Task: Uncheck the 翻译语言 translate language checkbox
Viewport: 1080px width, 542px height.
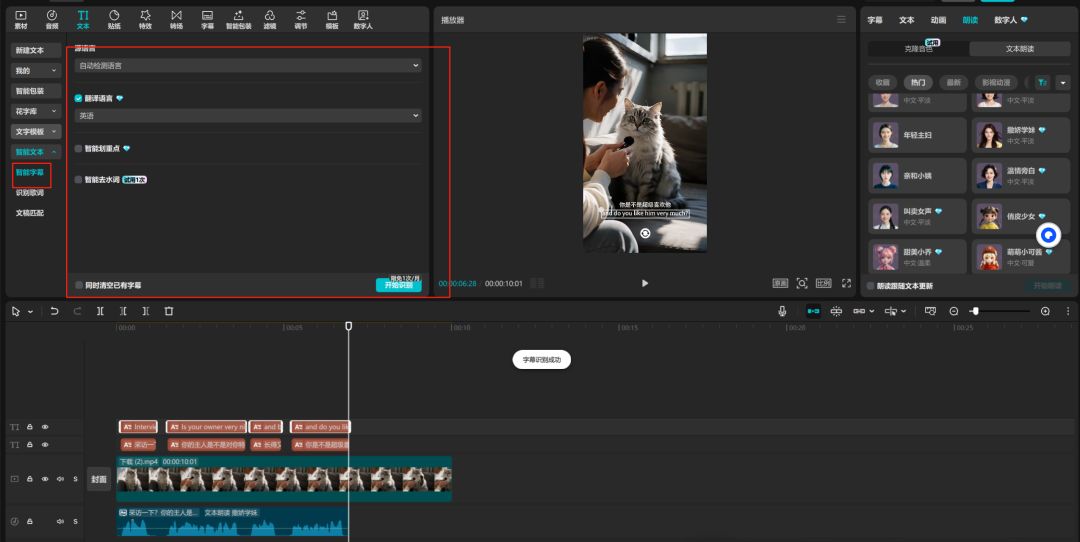Action: click(79, 98)
